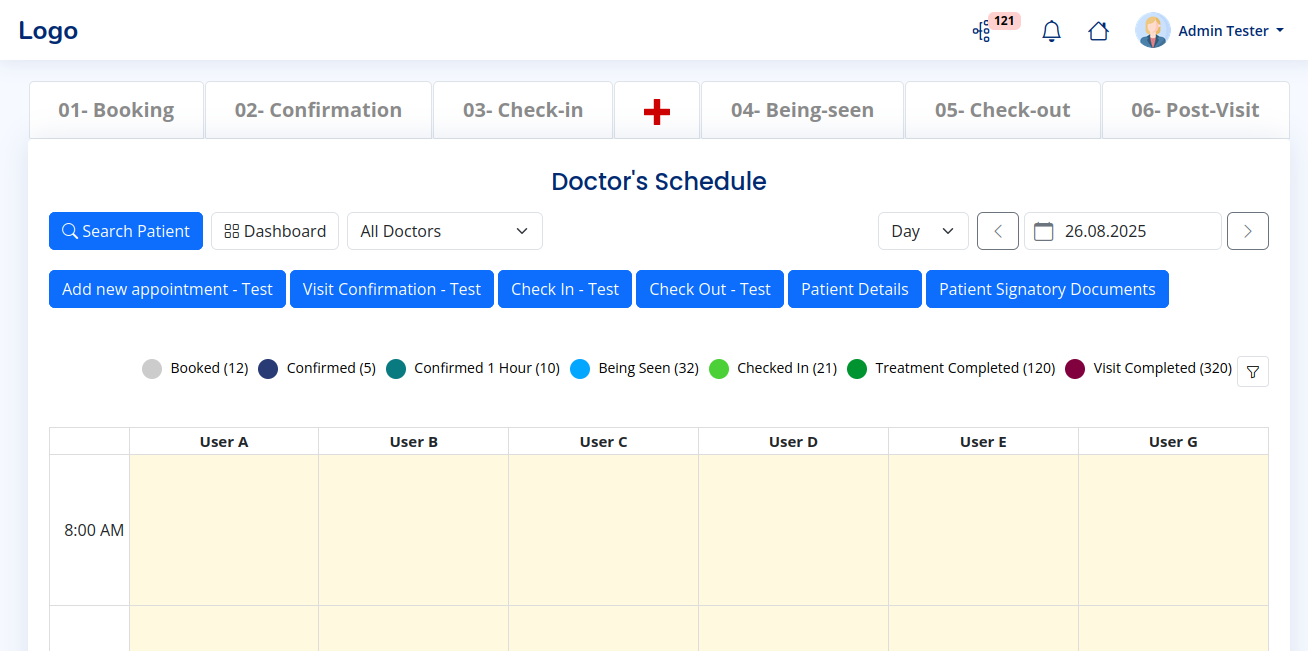Go to previous day with left chevron

[997, 231]
